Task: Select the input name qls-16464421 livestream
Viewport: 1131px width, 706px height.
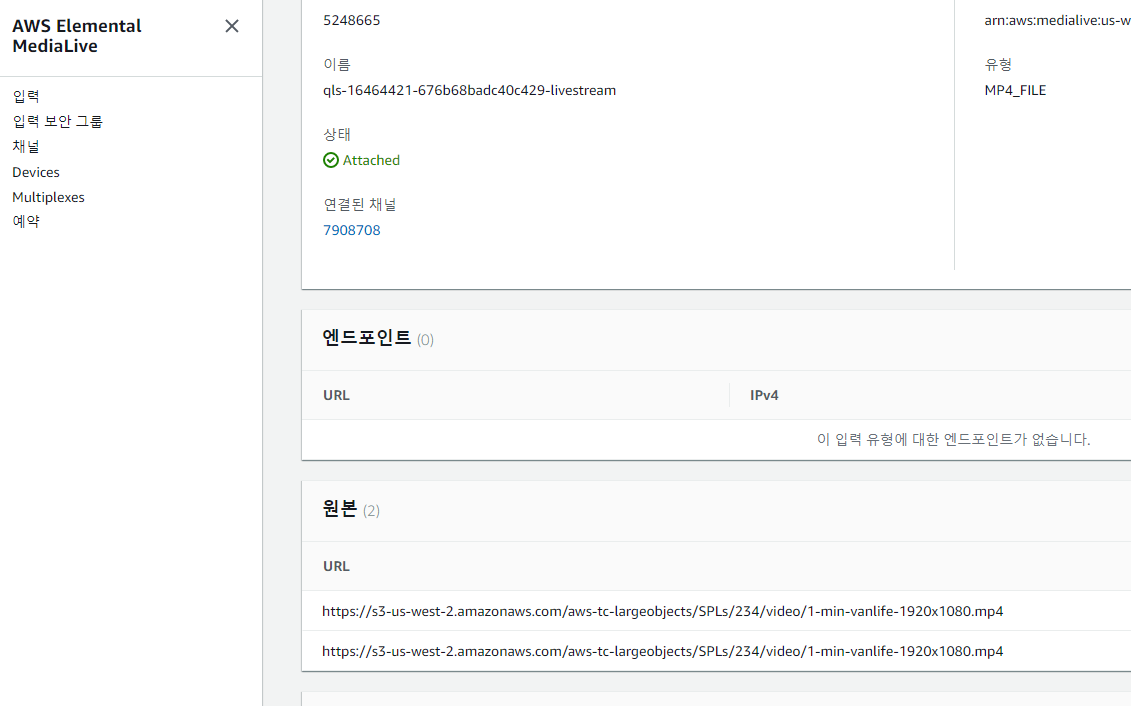Action: pos(470,90)
